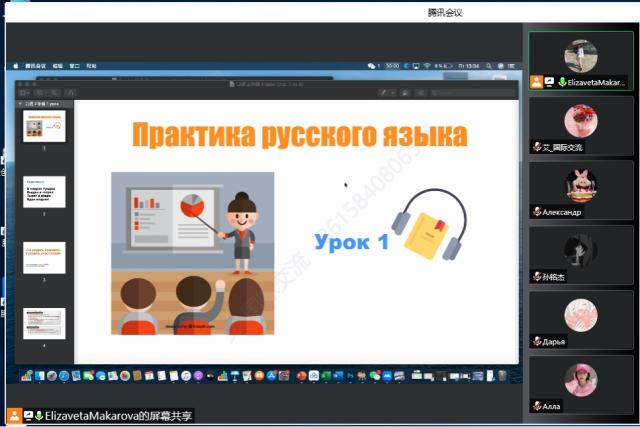Click the screen-share icon on ElizavetaMakarova's tile
Screen dimensions: 640x427
[x=548, y=82]
